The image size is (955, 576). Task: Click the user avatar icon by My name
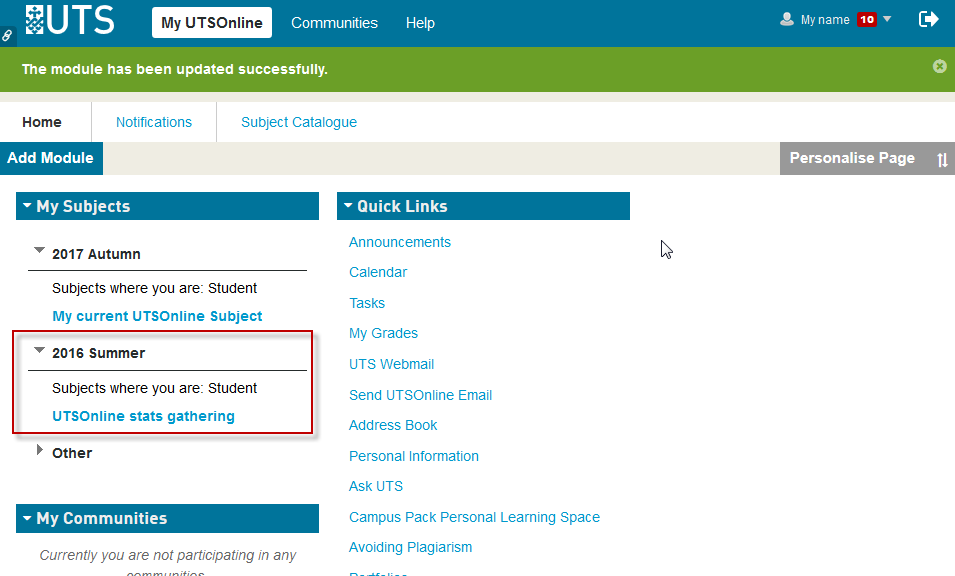coord(787,19)
